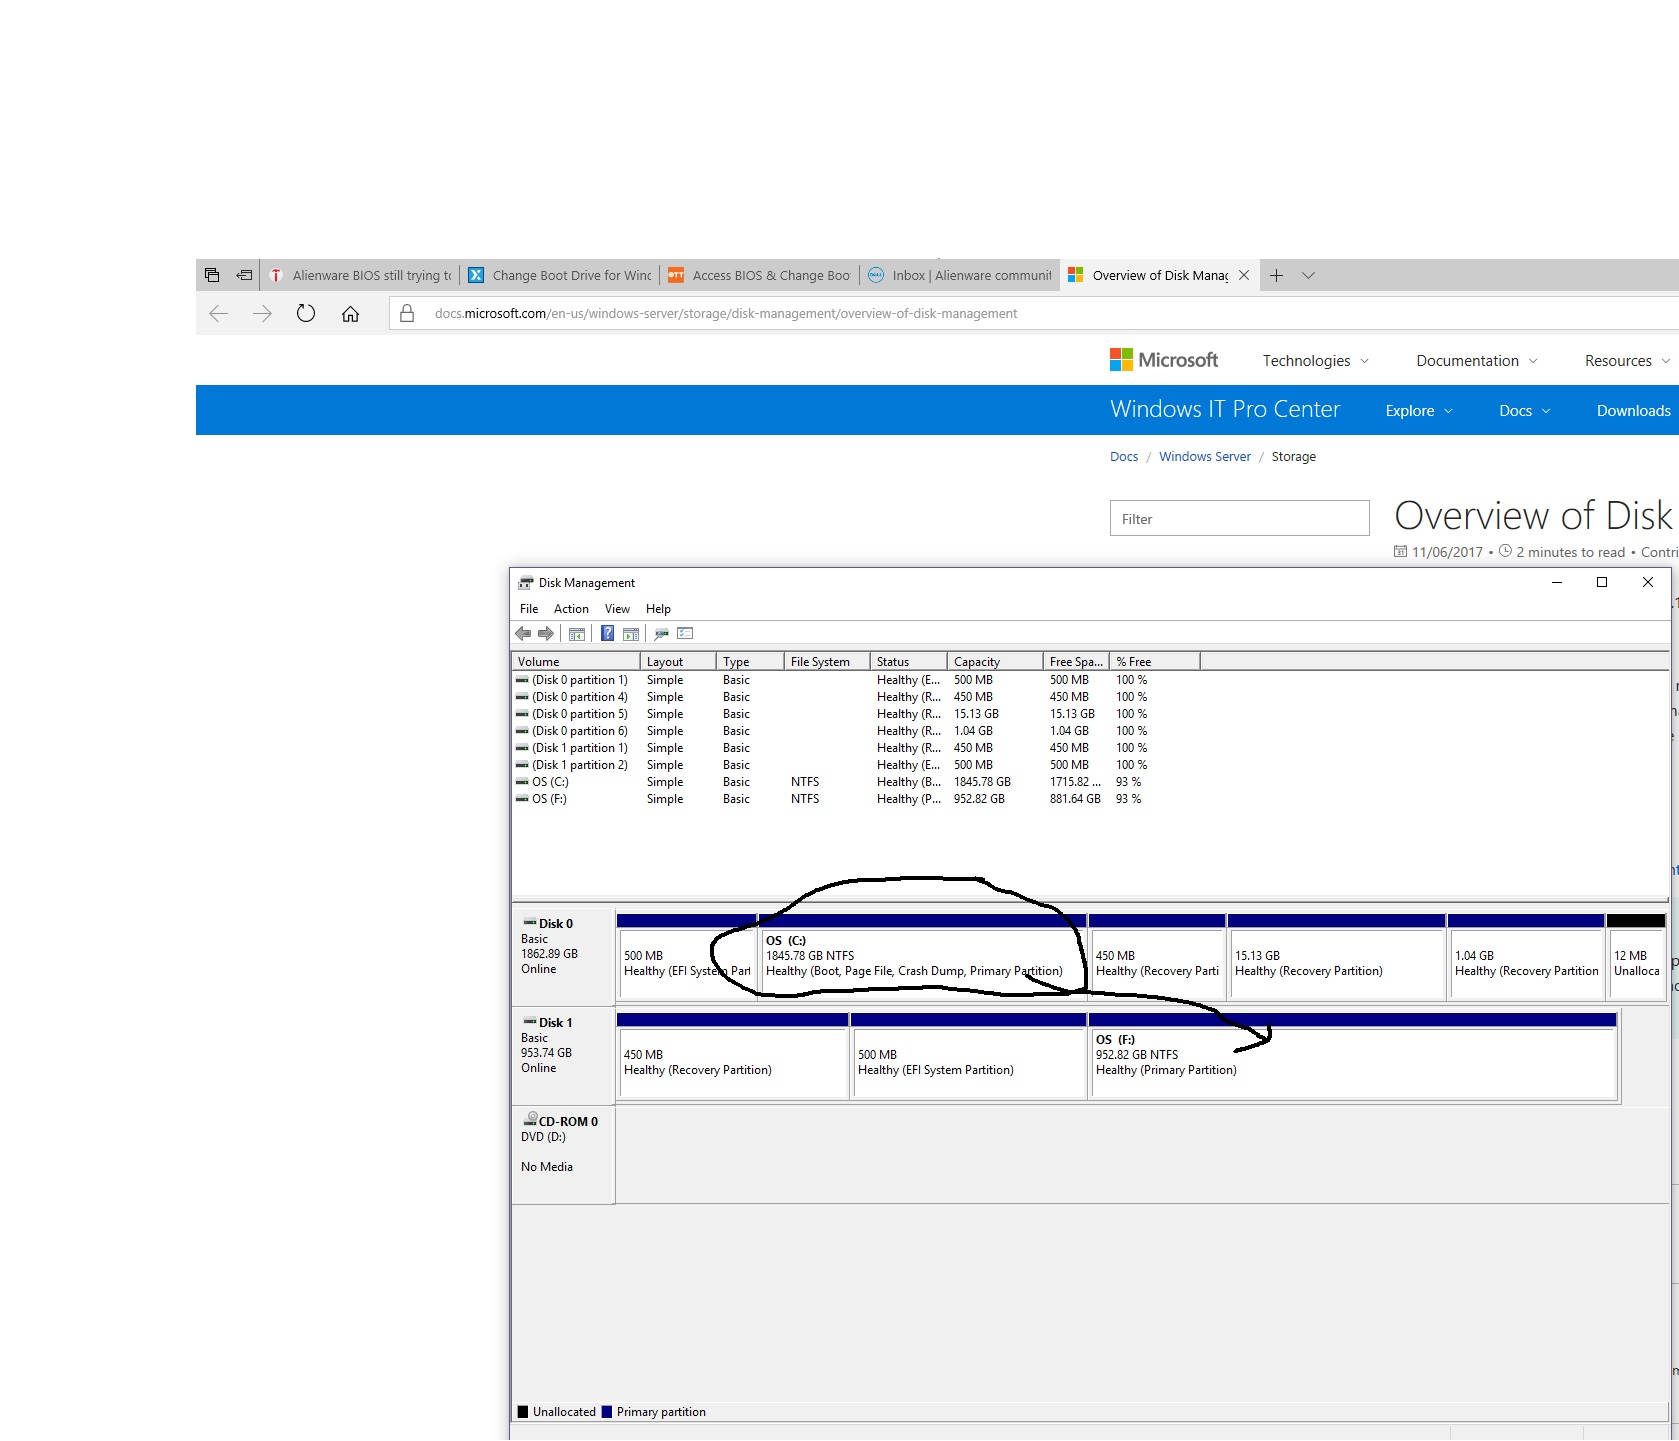Click the Properties checklist toolbar icon
The height and width of the screenshot is (1441, 1679).
tap(685, 634)
